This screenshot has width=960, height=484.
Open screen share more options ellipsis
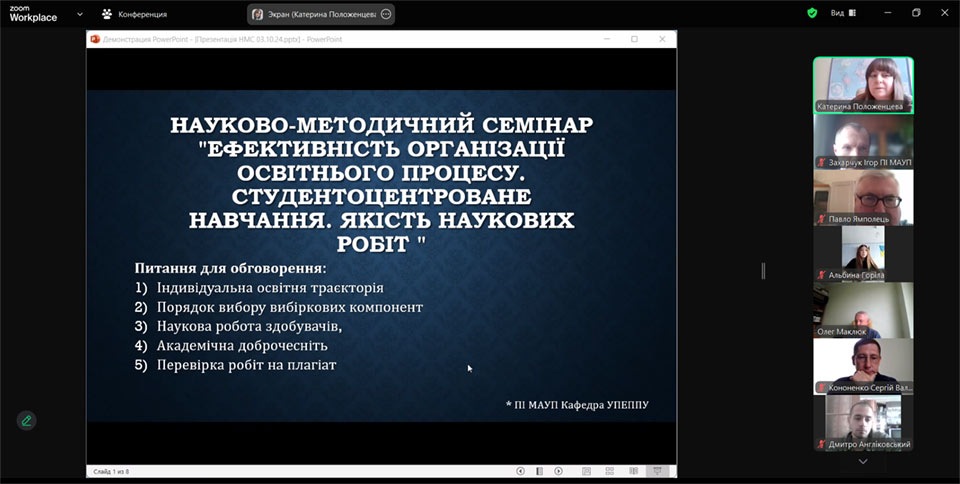click(387, 14)
